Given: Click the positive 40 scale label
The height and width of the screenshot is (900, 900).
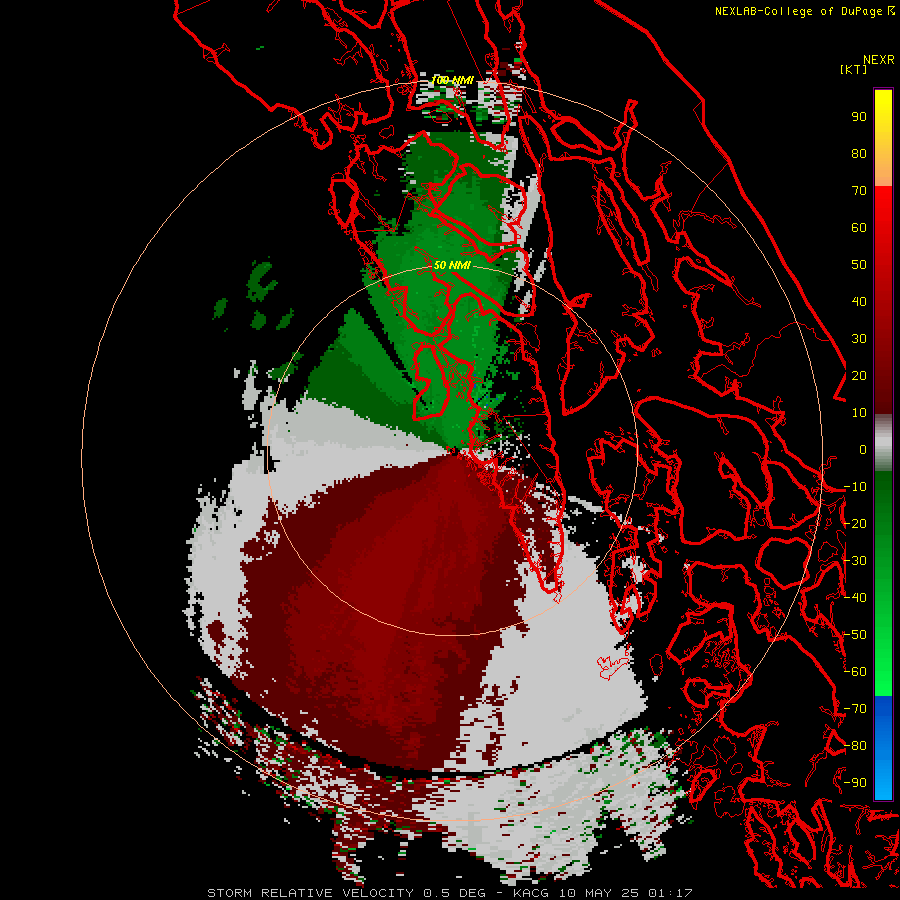Looking at the screenshot, I should [859, 302].
